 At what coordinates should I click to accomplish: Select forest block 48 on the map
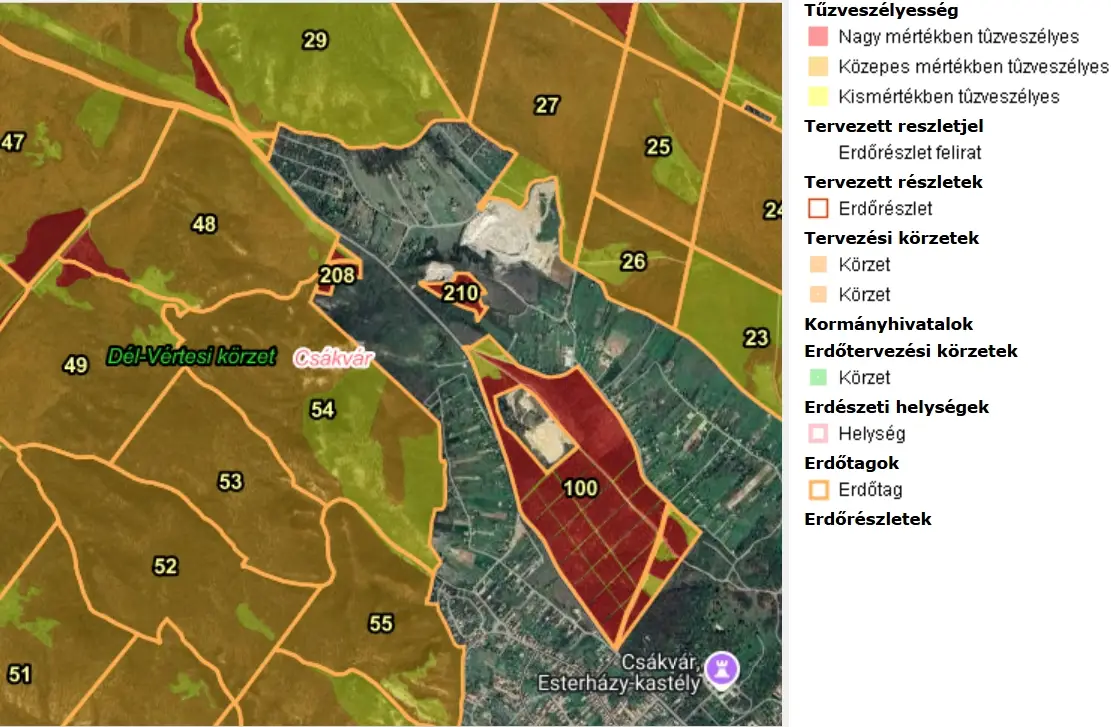coord(204,224)
